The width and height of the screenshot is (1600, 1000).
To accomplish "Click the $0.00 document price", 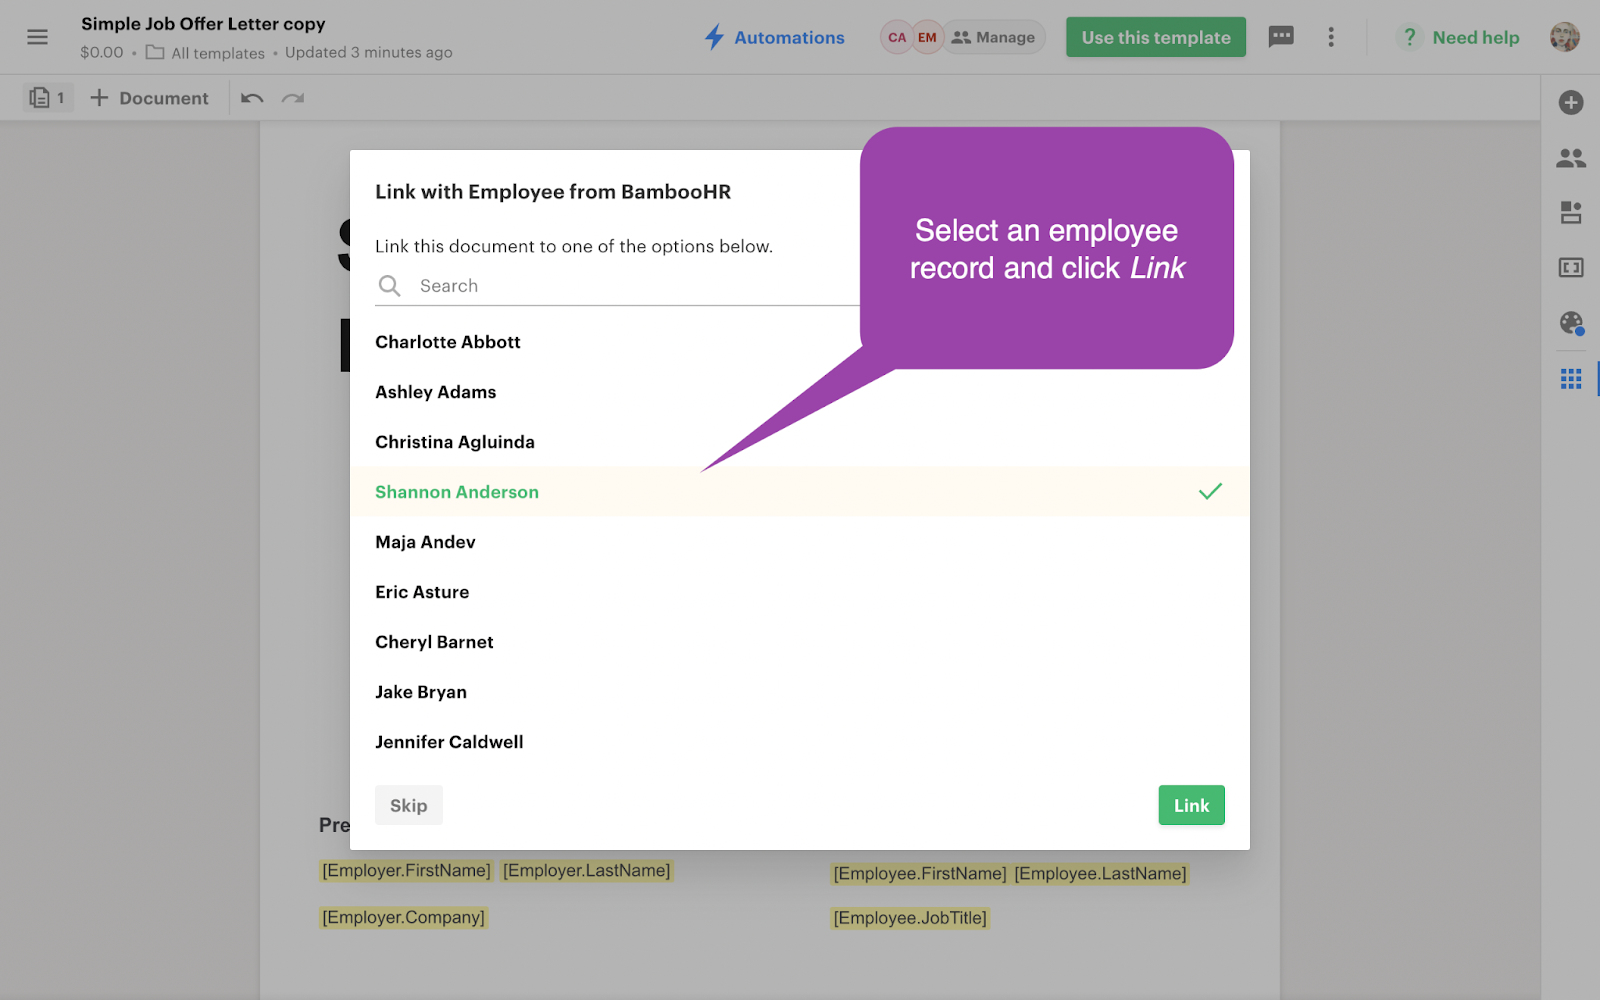I will click(x=102, y=53).
